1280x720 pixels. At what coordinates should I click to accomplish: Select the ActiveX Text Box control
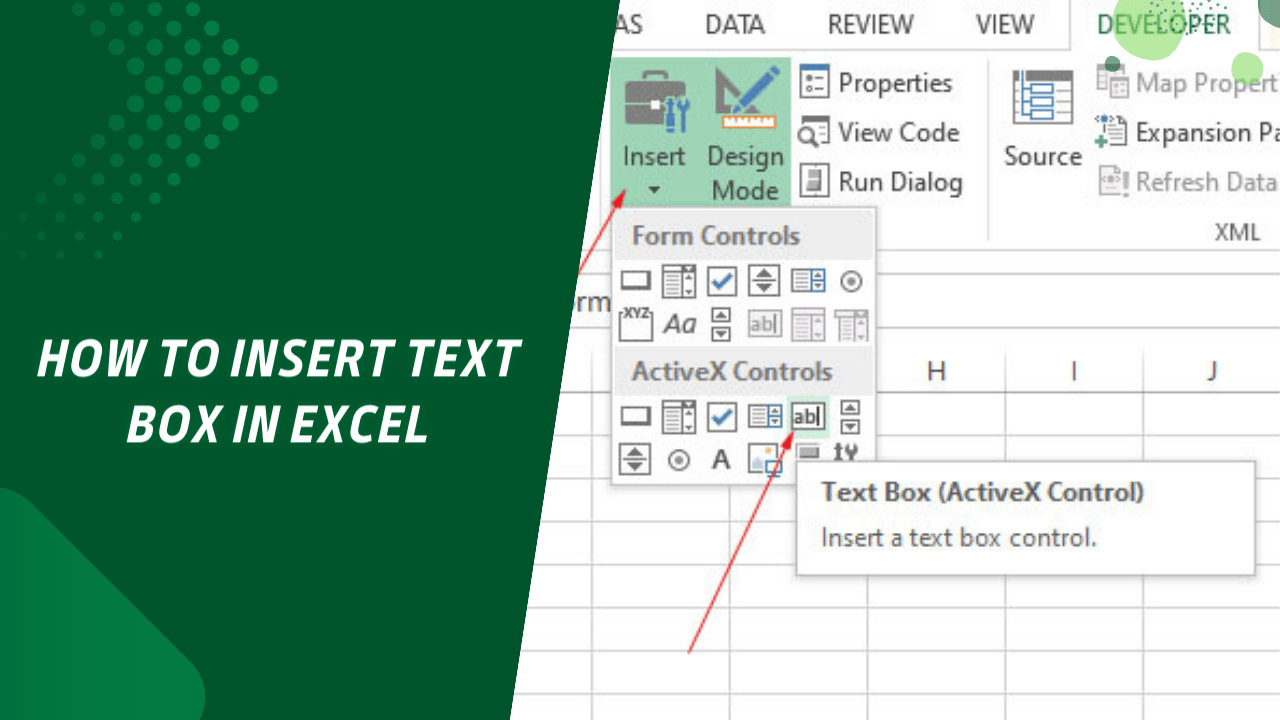(x=807, y=417)
